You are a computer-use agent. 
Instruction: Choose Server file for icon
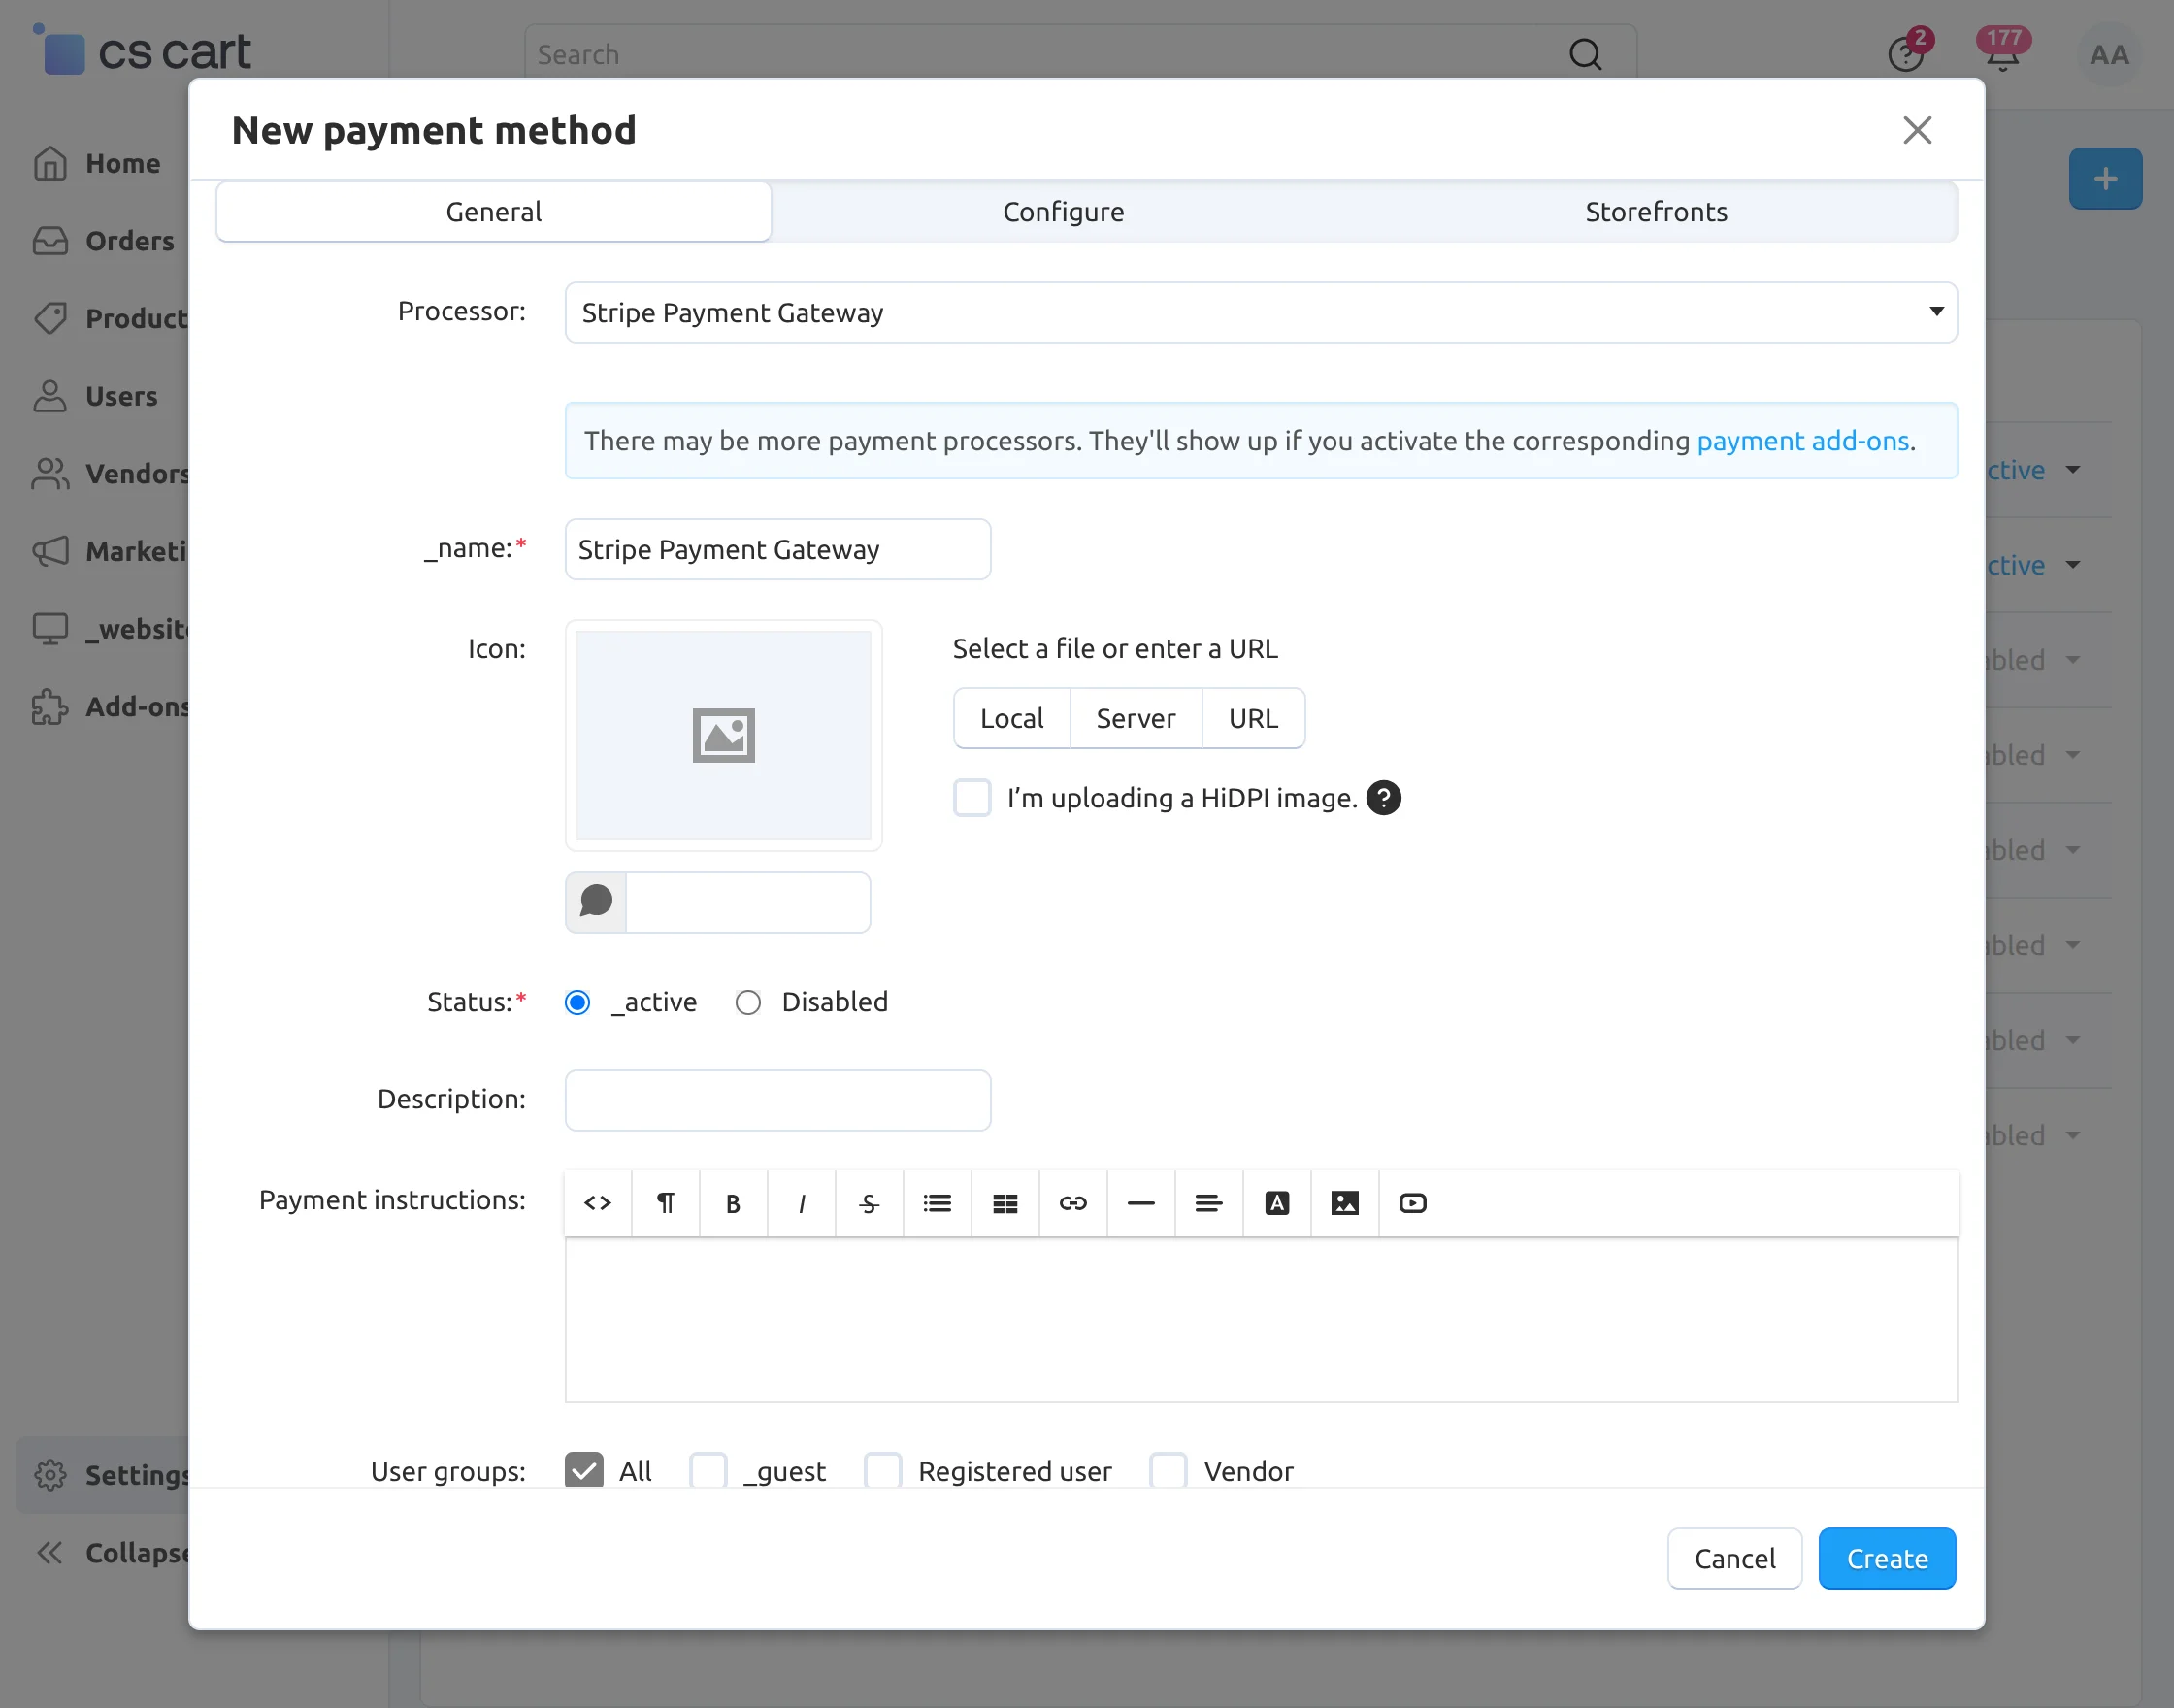pyautogui.click(x=1136, y=718)
